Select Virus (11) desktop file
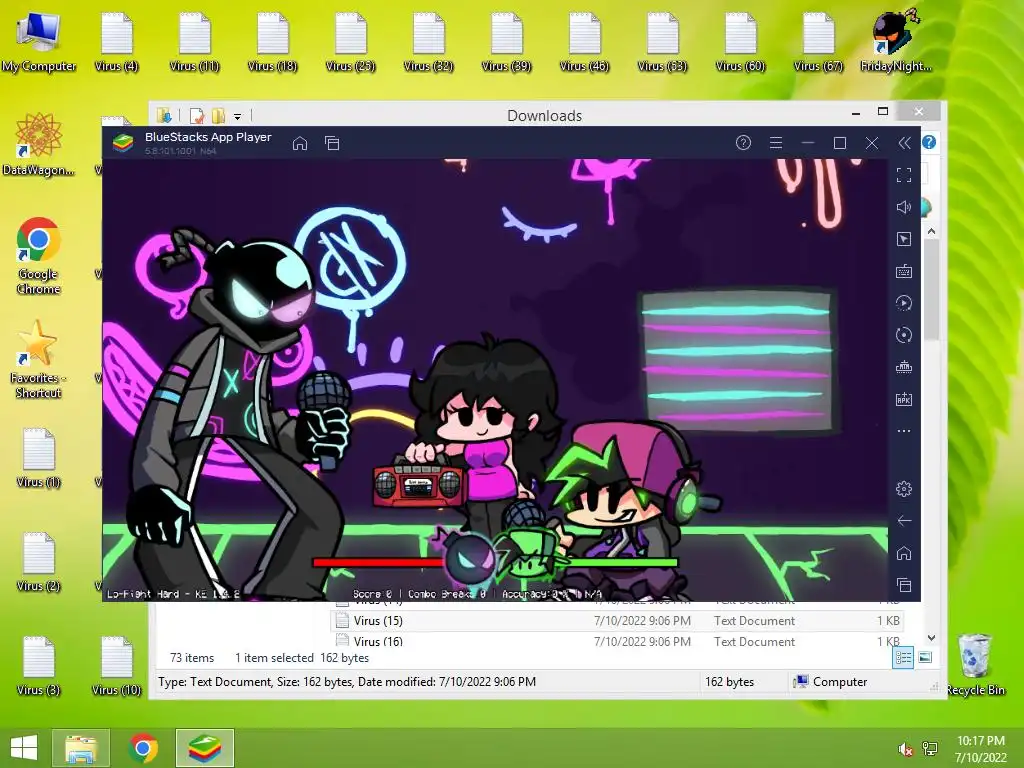Screen dimensions: 1024x768 point(195,40)
